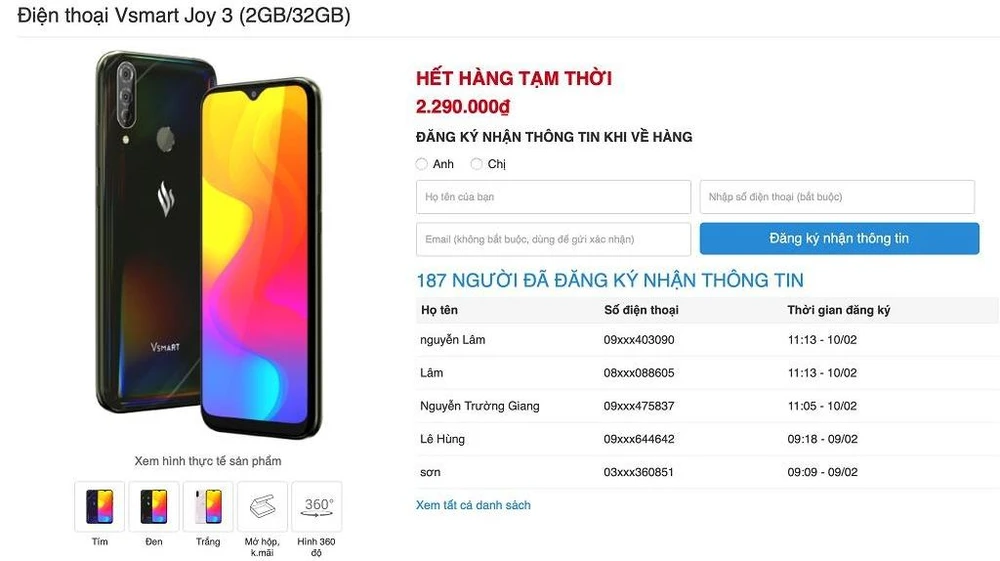Select the nguyễn Lâm registration row
The height and width of the screenshot is (561, 1000).
point(708,340)
